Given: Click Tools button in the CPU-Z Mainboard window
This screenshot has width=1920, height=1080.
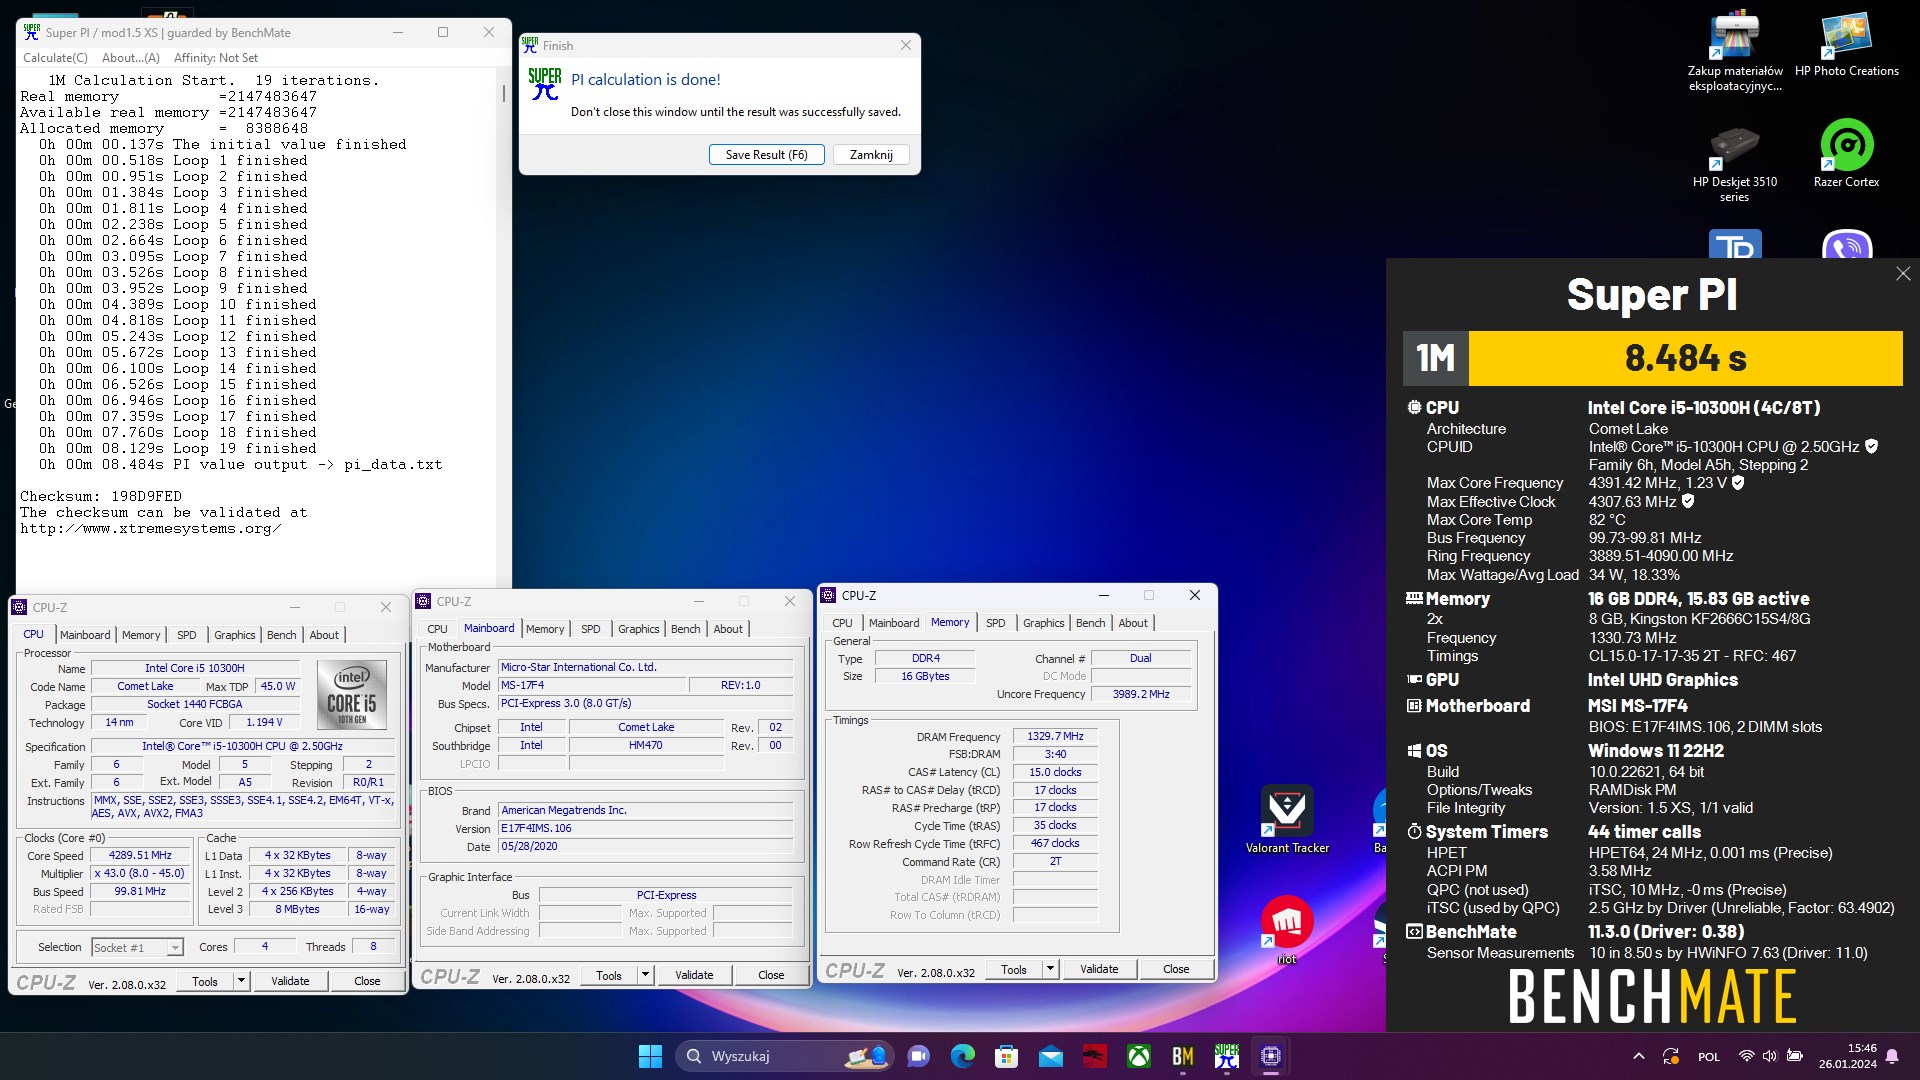Looking at the screenshot, I should pos(608,975).
